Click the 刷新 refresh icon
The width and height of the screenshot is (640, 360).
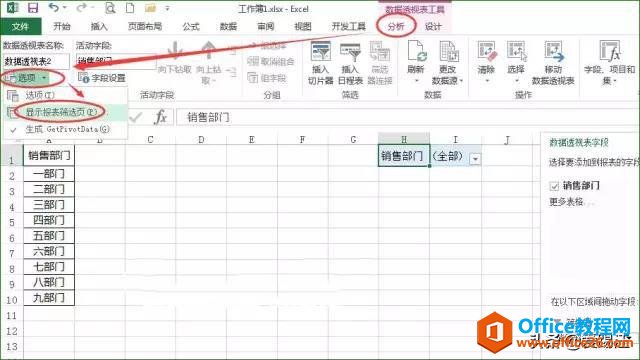416,52
